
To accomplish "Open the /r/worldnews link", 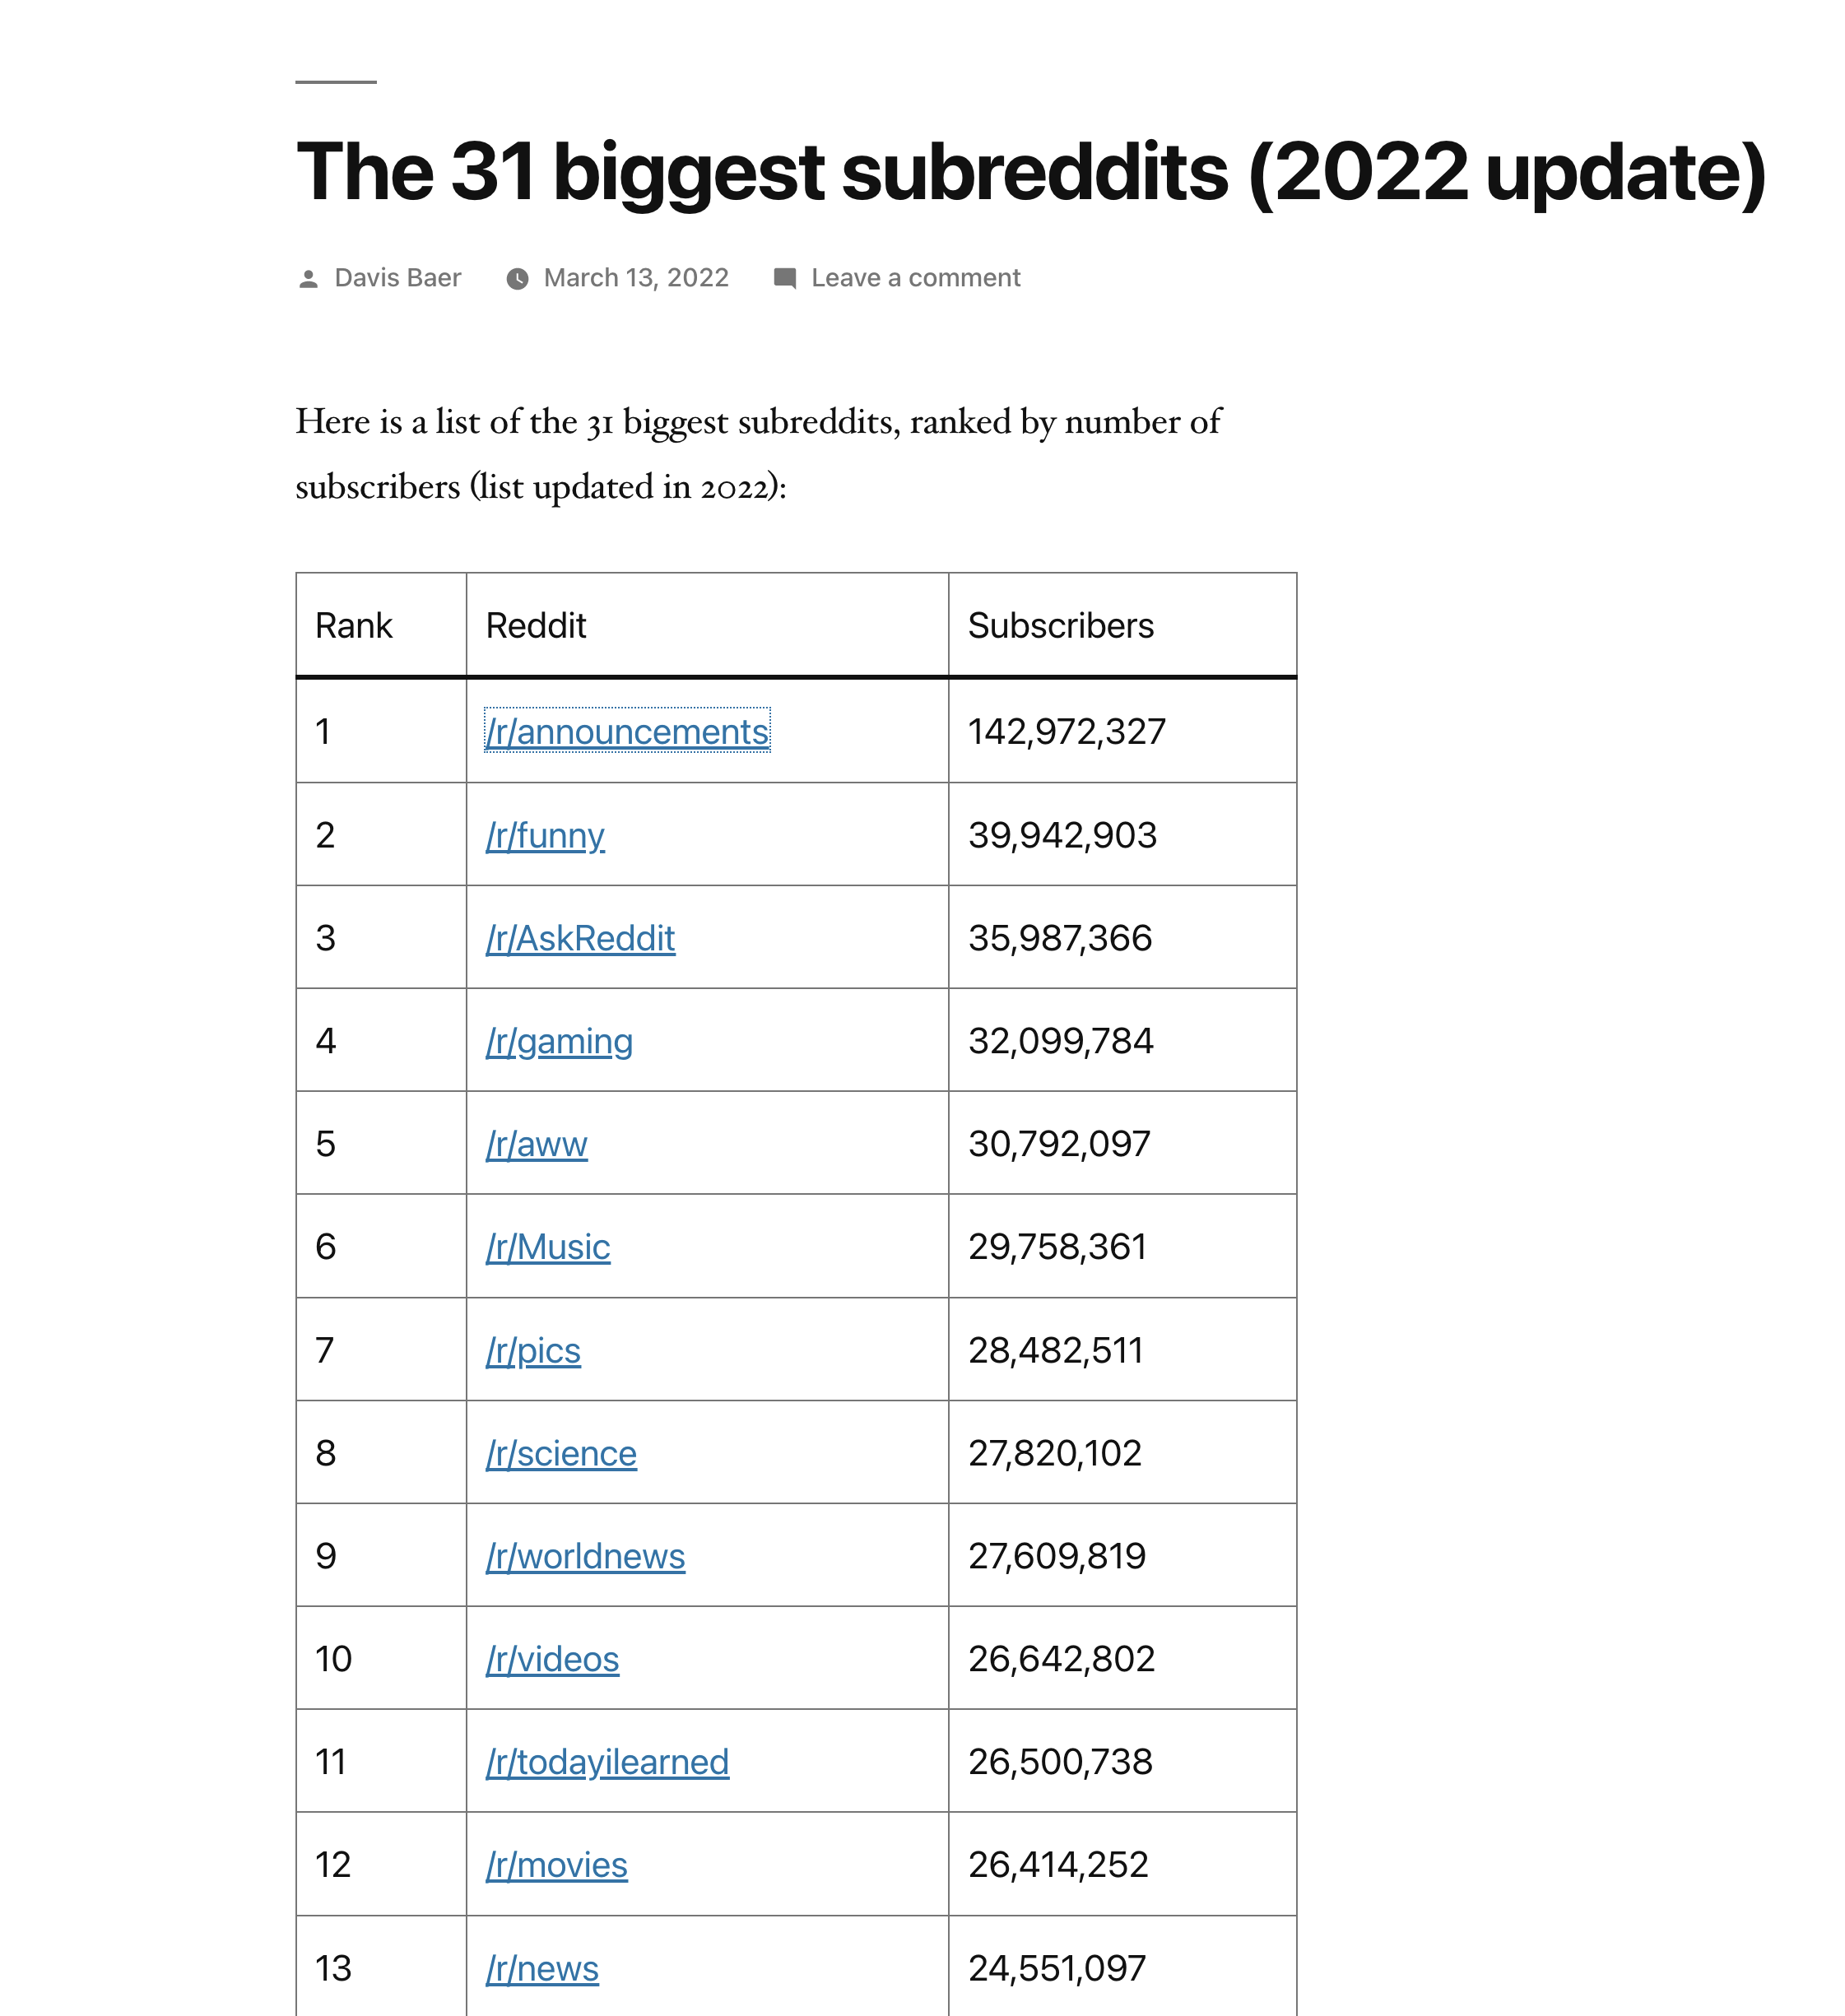I will (585, 1556).
